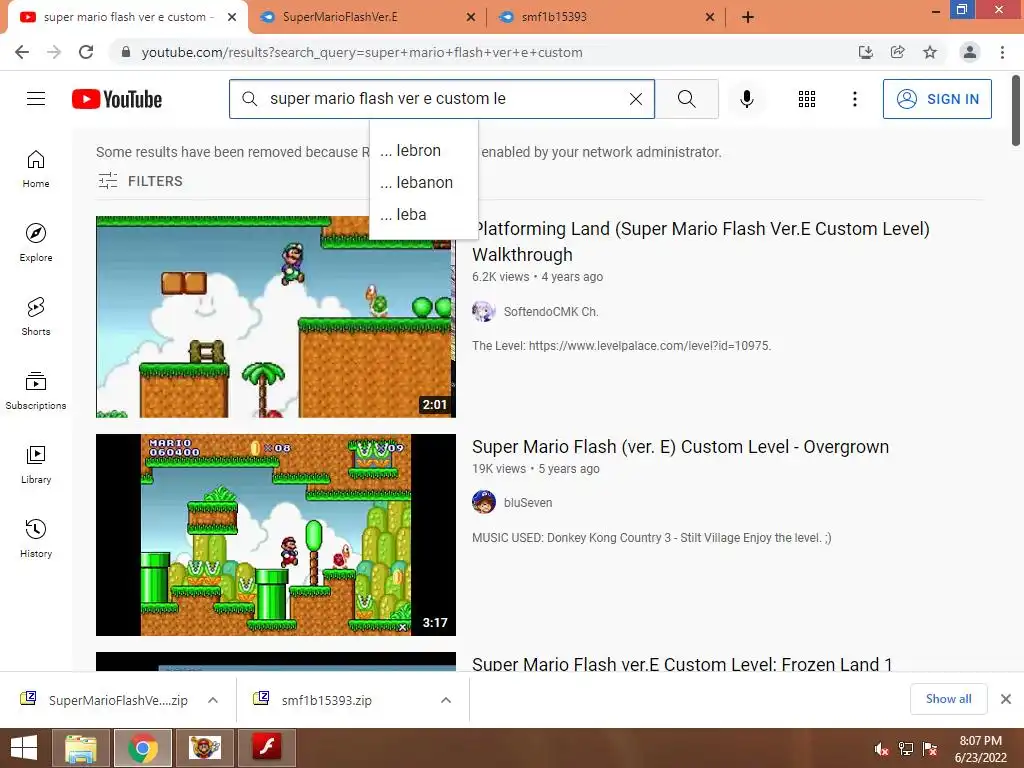Viewport: 1024px width, 768px height.
Task: Open the Chrome profile icon
Action: [970, 52]
